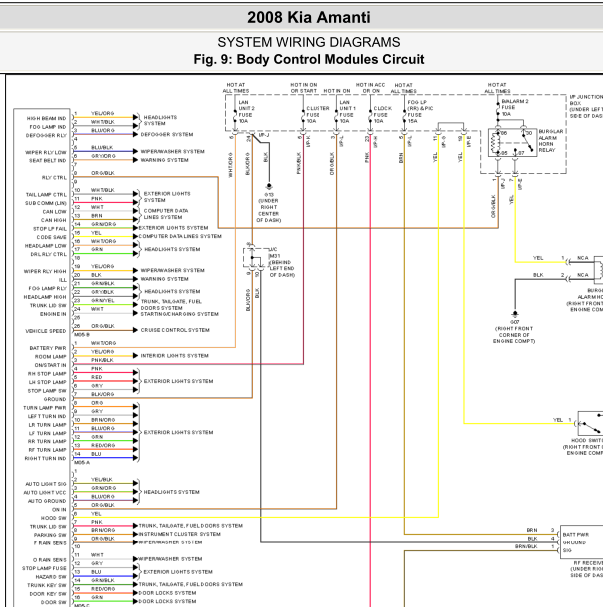Click the 'F RAIN SENS' pin label

click(x=51, y=543)
